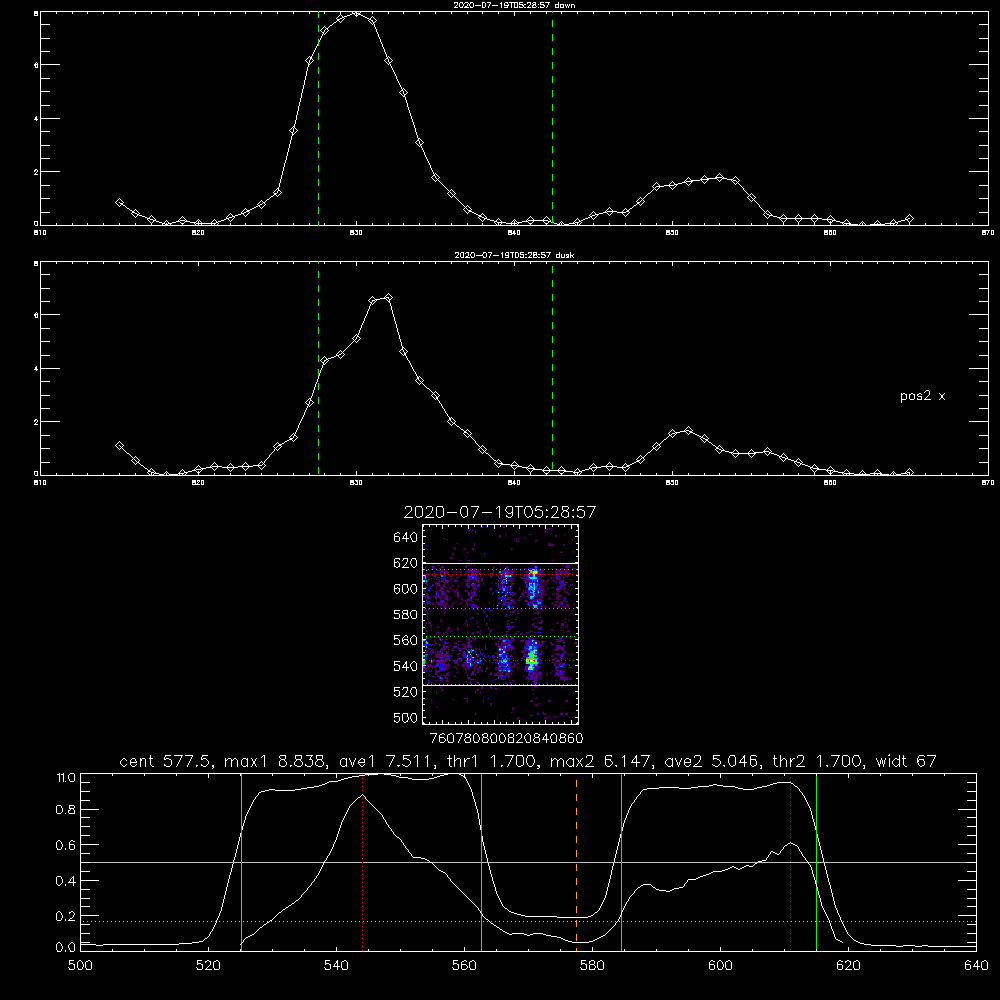
Task: Select green boundary line near 615
Action: coord(816,861)
